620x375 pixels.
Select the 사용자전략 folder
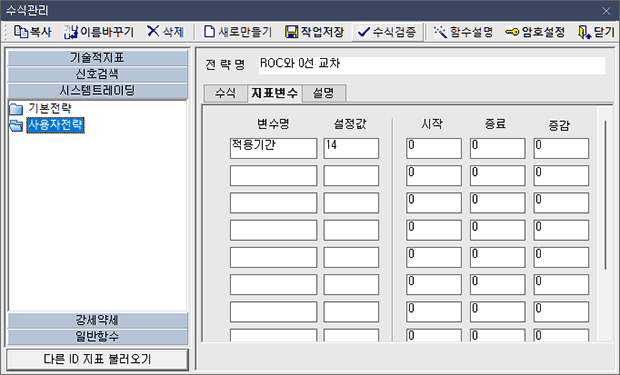click(x=55, y=125)
